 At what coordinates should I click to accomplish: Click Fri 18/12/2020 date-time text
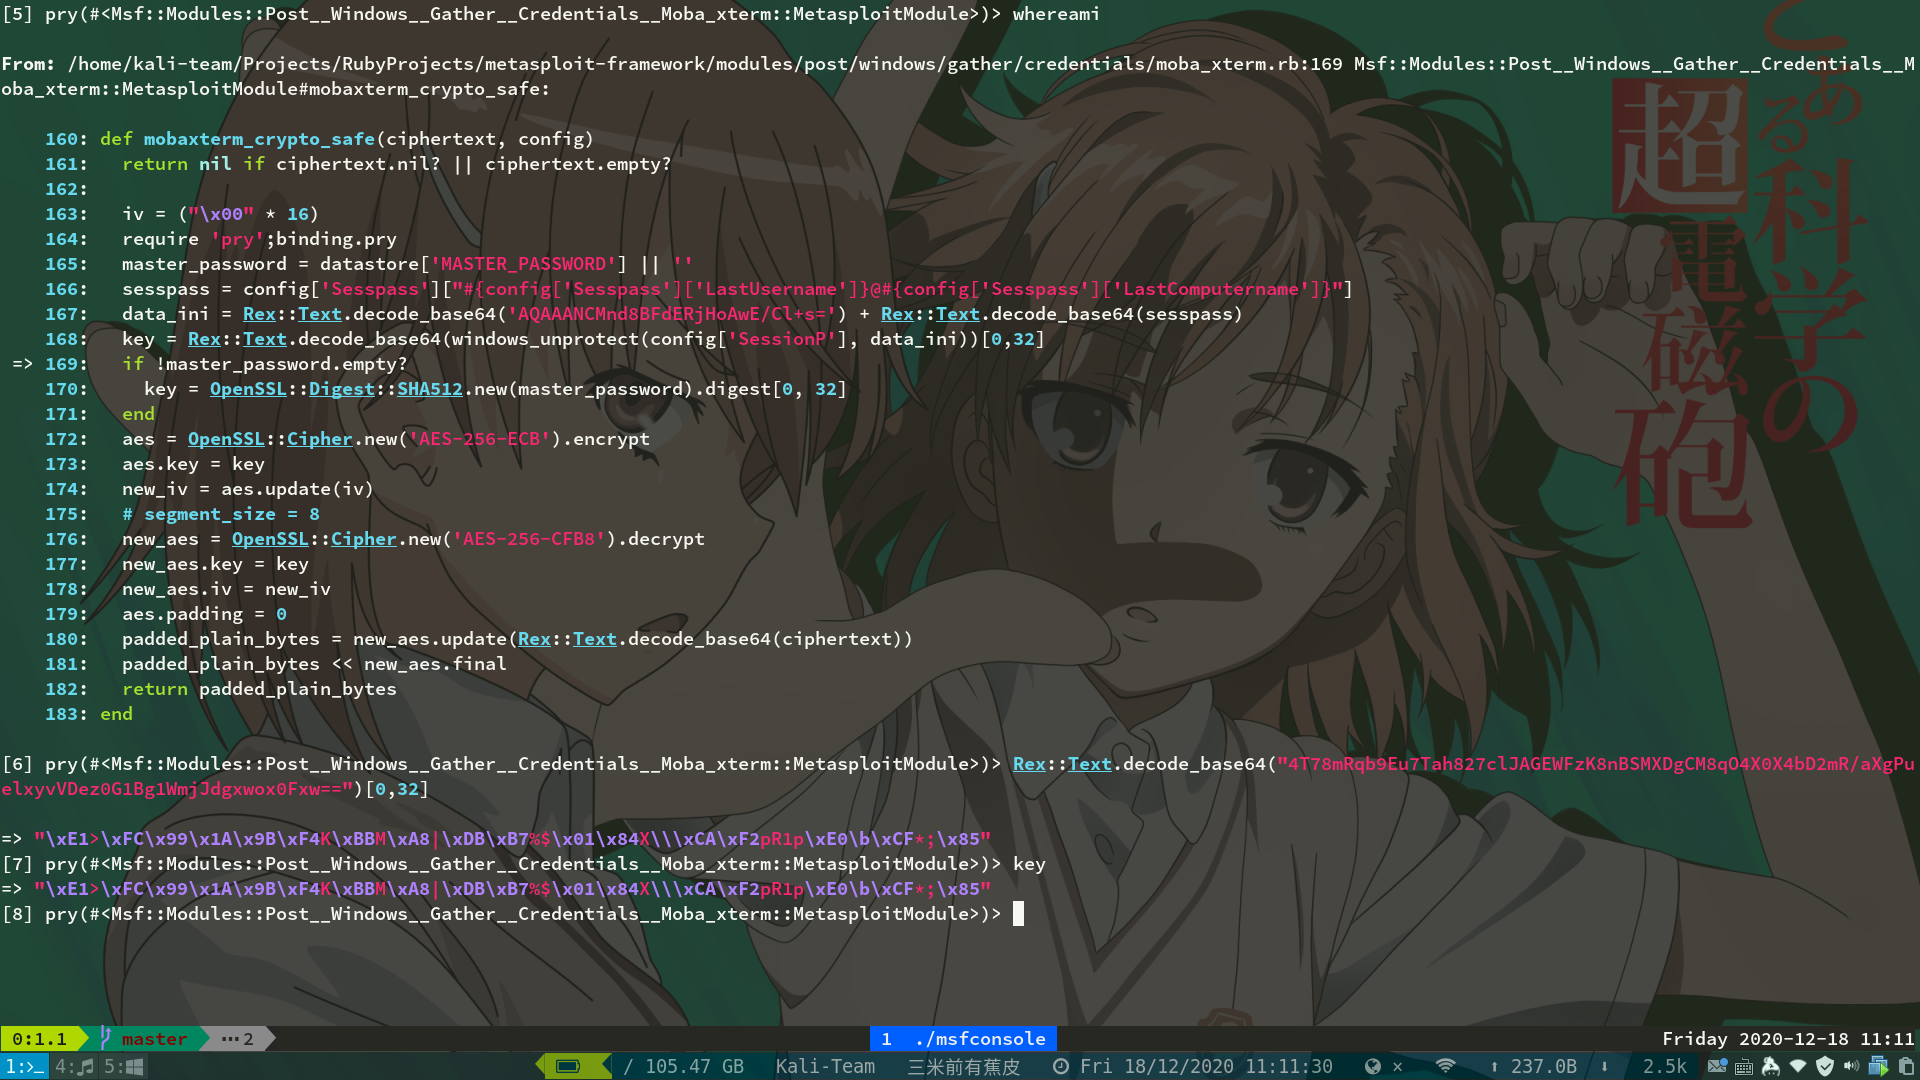[x=1206, y=1067]
